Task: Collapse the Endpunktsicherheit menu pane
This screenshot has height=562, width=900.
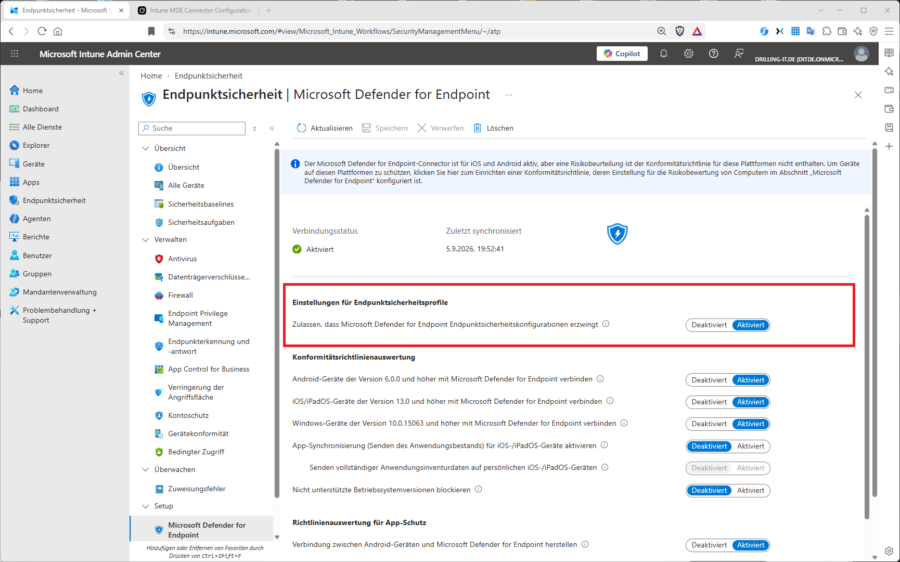Action: 271,128
